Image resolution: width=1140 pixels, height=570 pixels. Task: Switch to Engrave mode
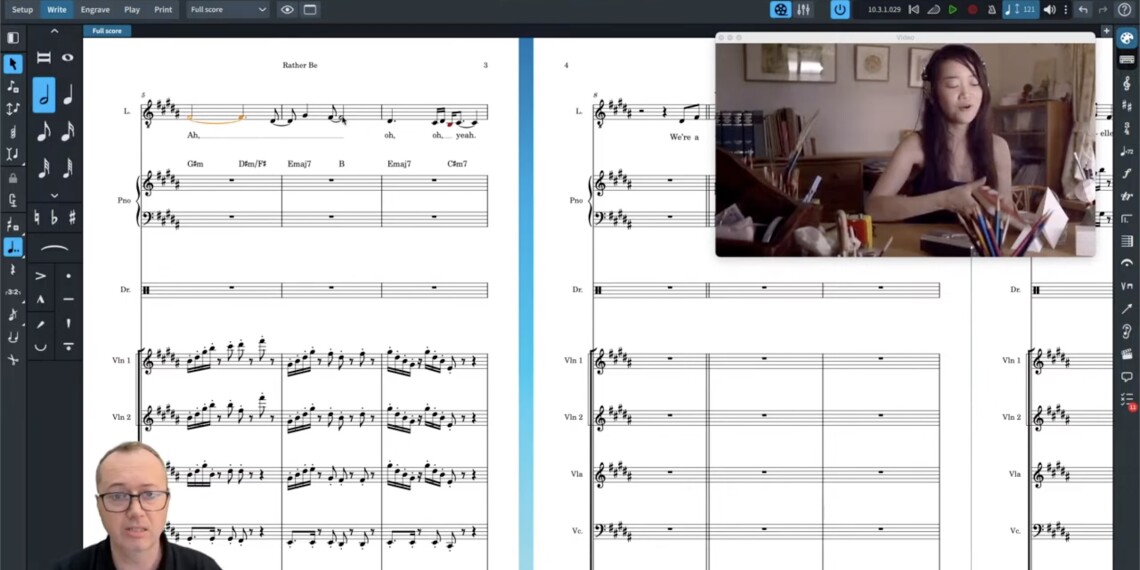(95, 10)
